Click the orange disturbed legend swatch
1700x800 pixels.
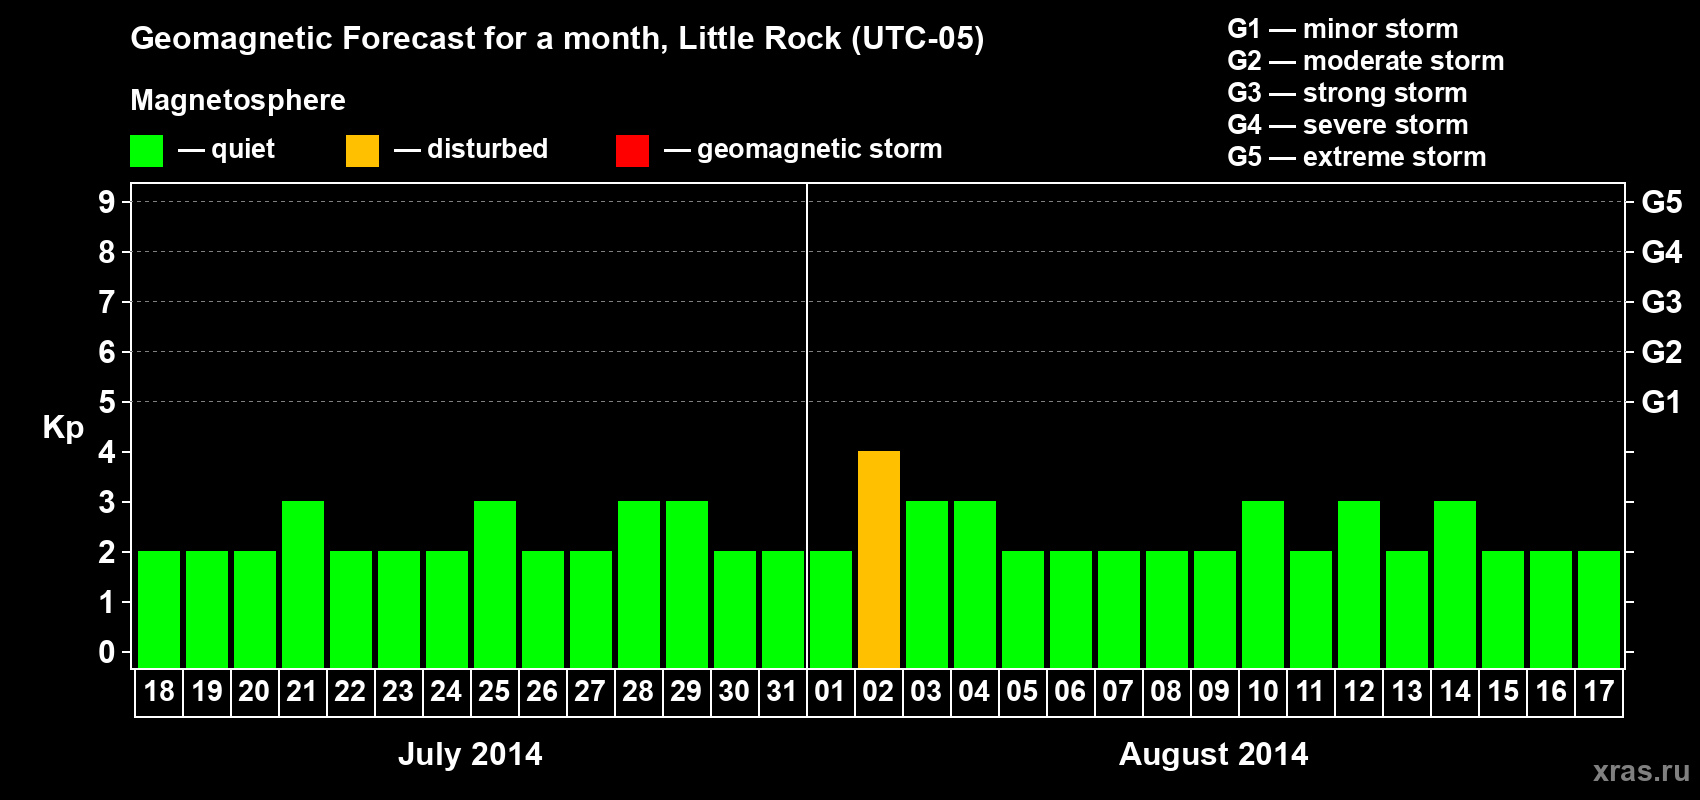point(362,151)
